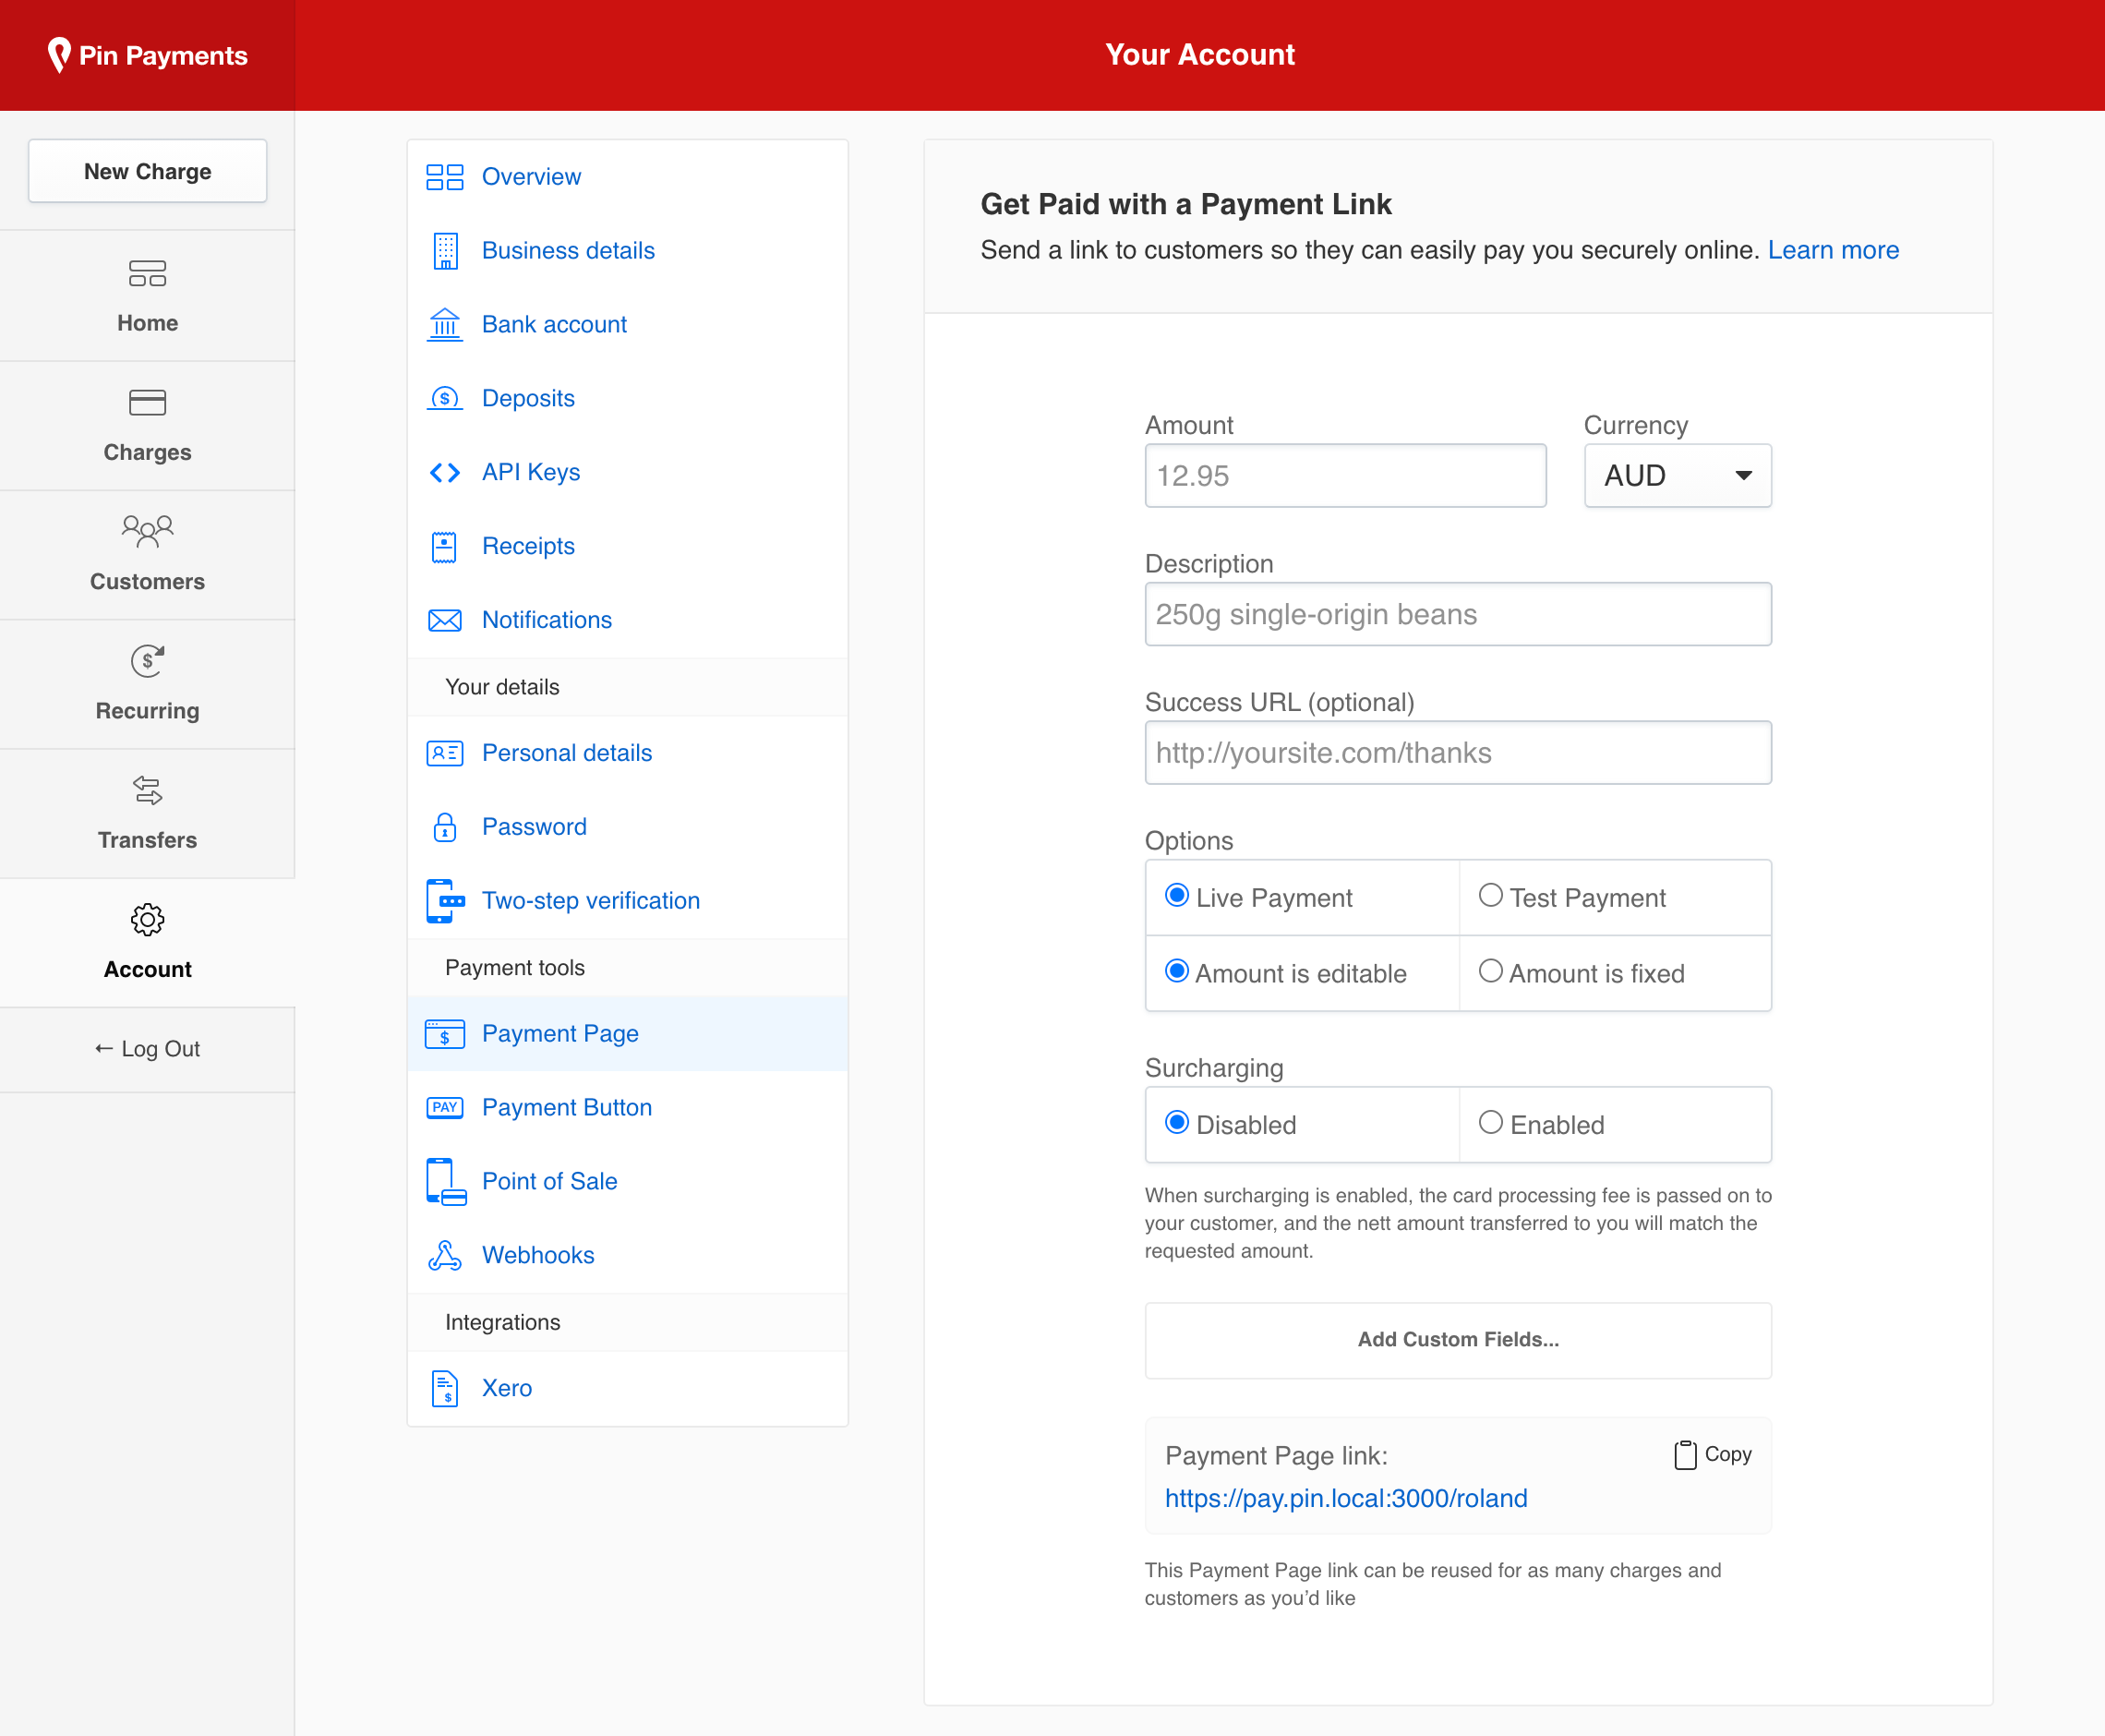Click the Home sidebar icon

point(147,273)
